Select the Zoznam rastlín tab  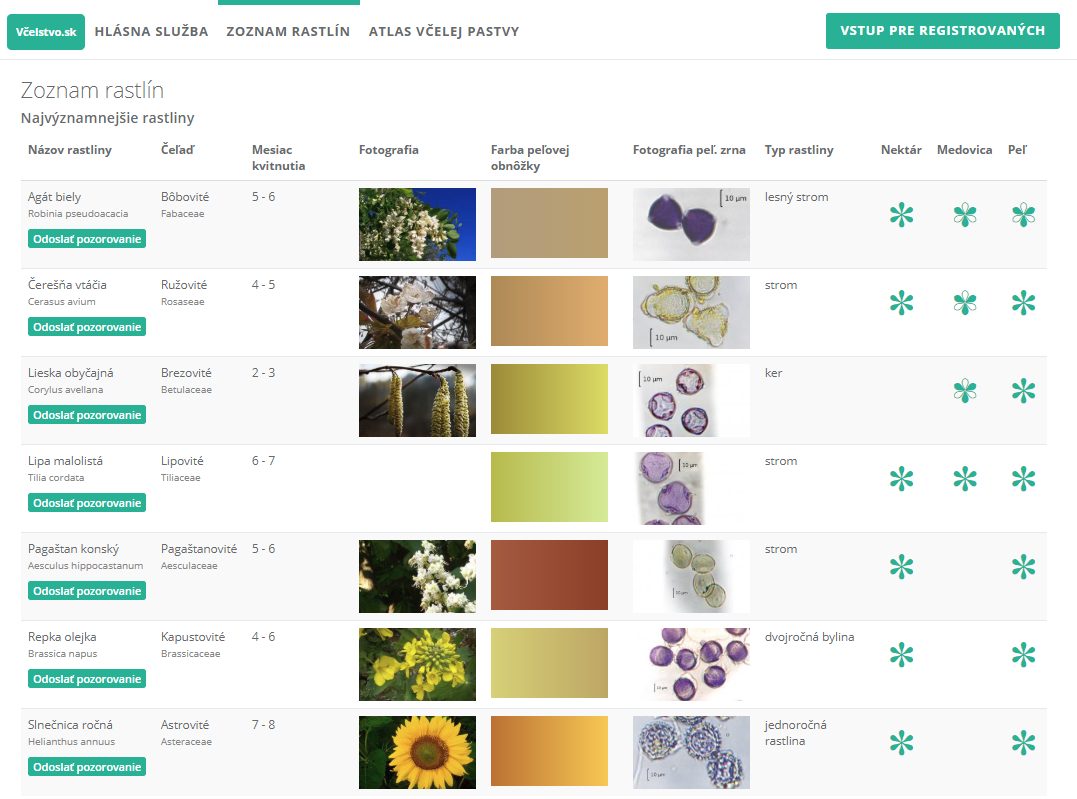(x=288, y=31)
